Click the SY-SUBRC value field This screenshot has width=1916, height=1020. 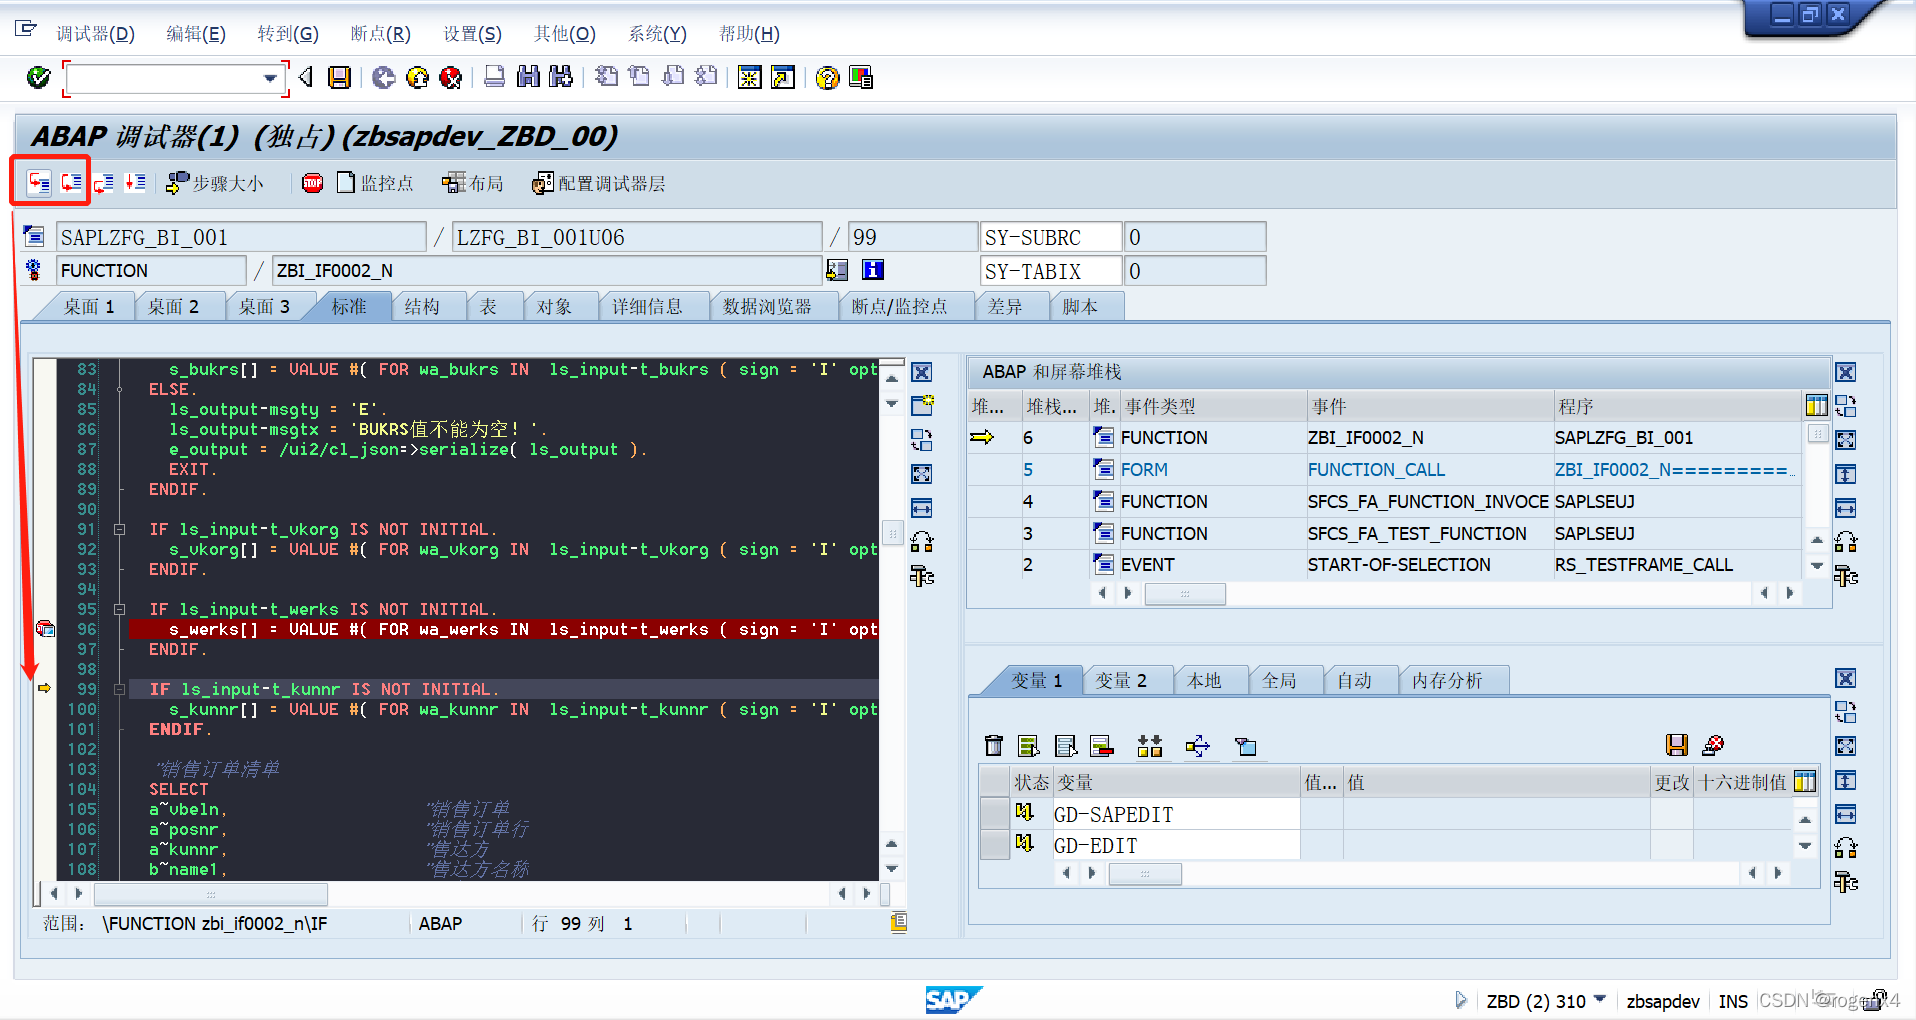coord(1194,238)
